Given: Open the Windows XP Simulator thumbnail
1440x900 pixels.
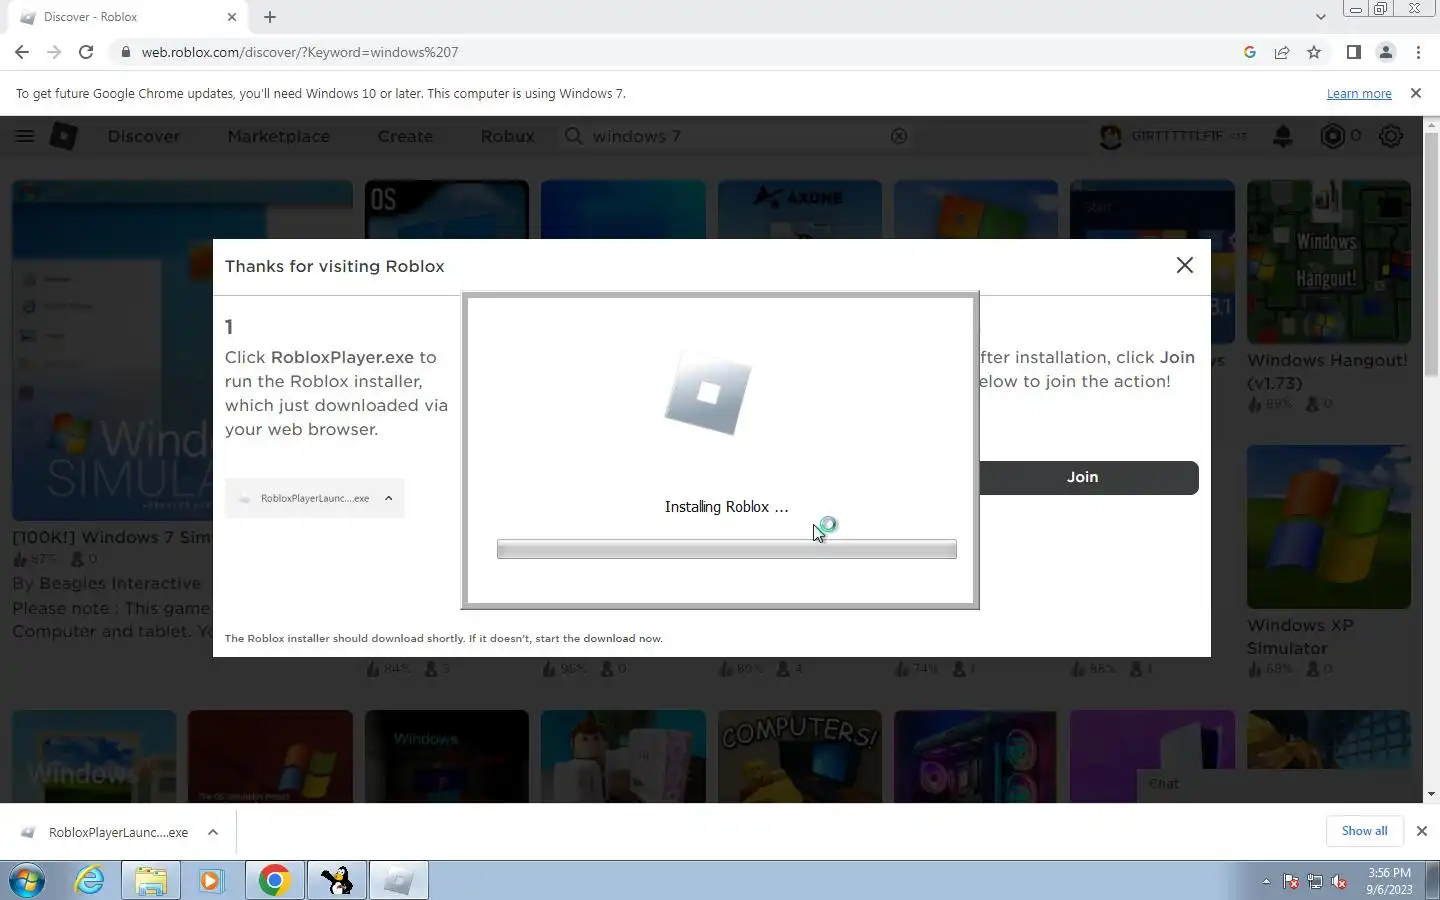Looking at the screenshot, I should click(1328, 527).
